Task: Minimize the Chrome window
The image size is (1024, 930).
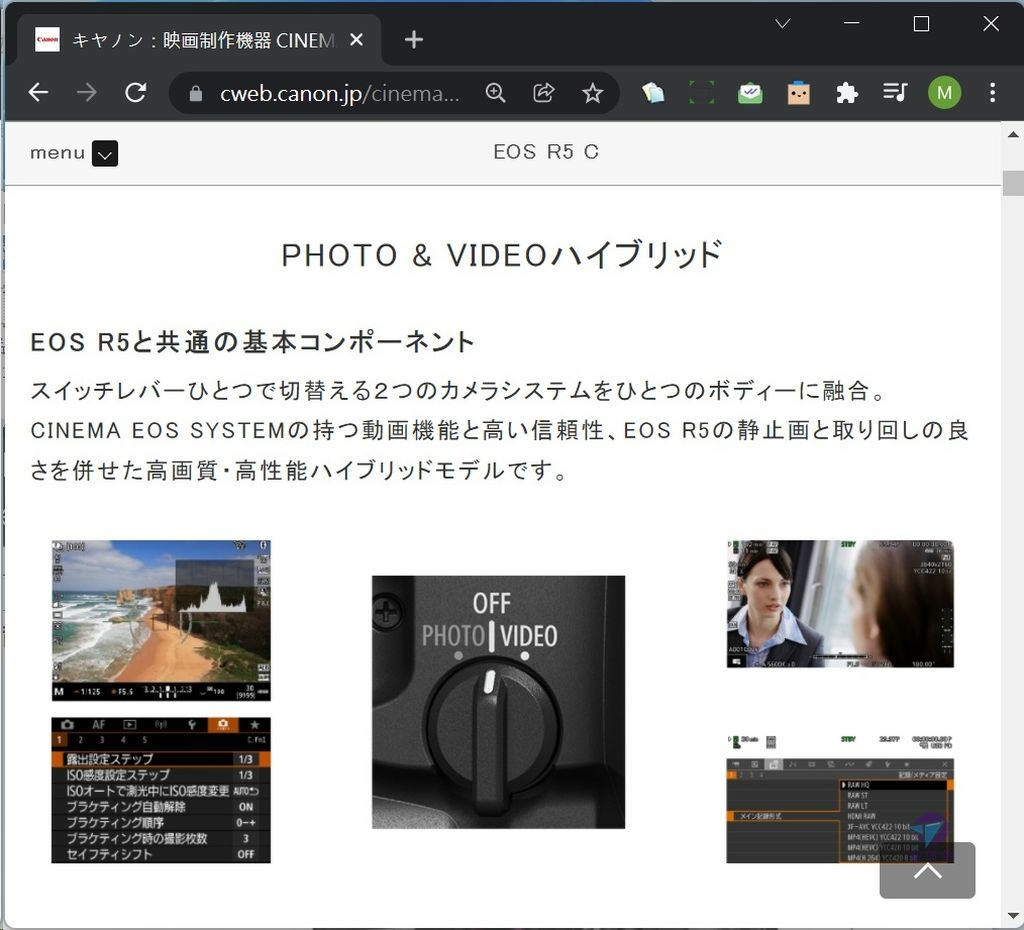Action: click(852, 24)
